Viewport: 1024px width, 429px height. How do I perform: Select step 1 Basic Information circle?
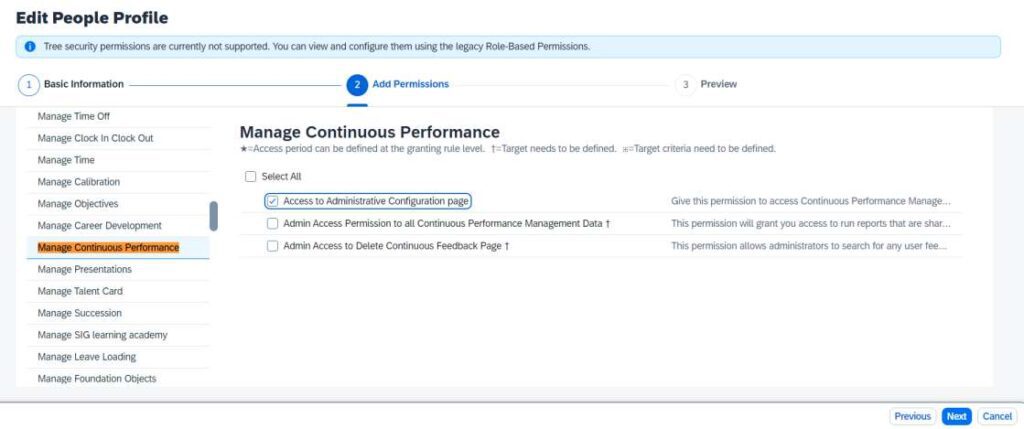29,85
